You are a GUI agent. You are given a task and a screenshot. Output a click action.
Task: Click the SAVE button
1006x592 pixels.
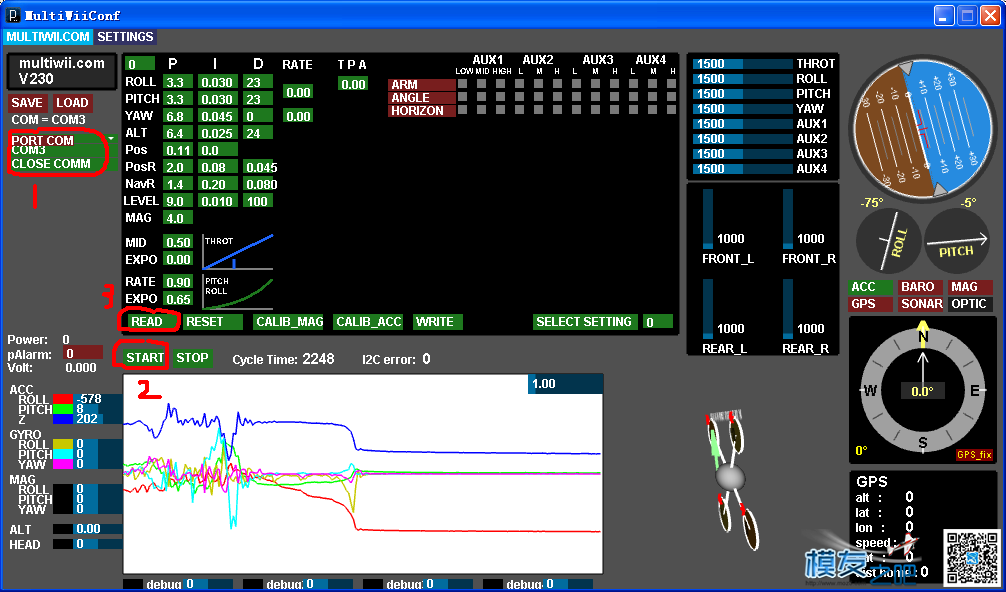(x=27, y=103)
